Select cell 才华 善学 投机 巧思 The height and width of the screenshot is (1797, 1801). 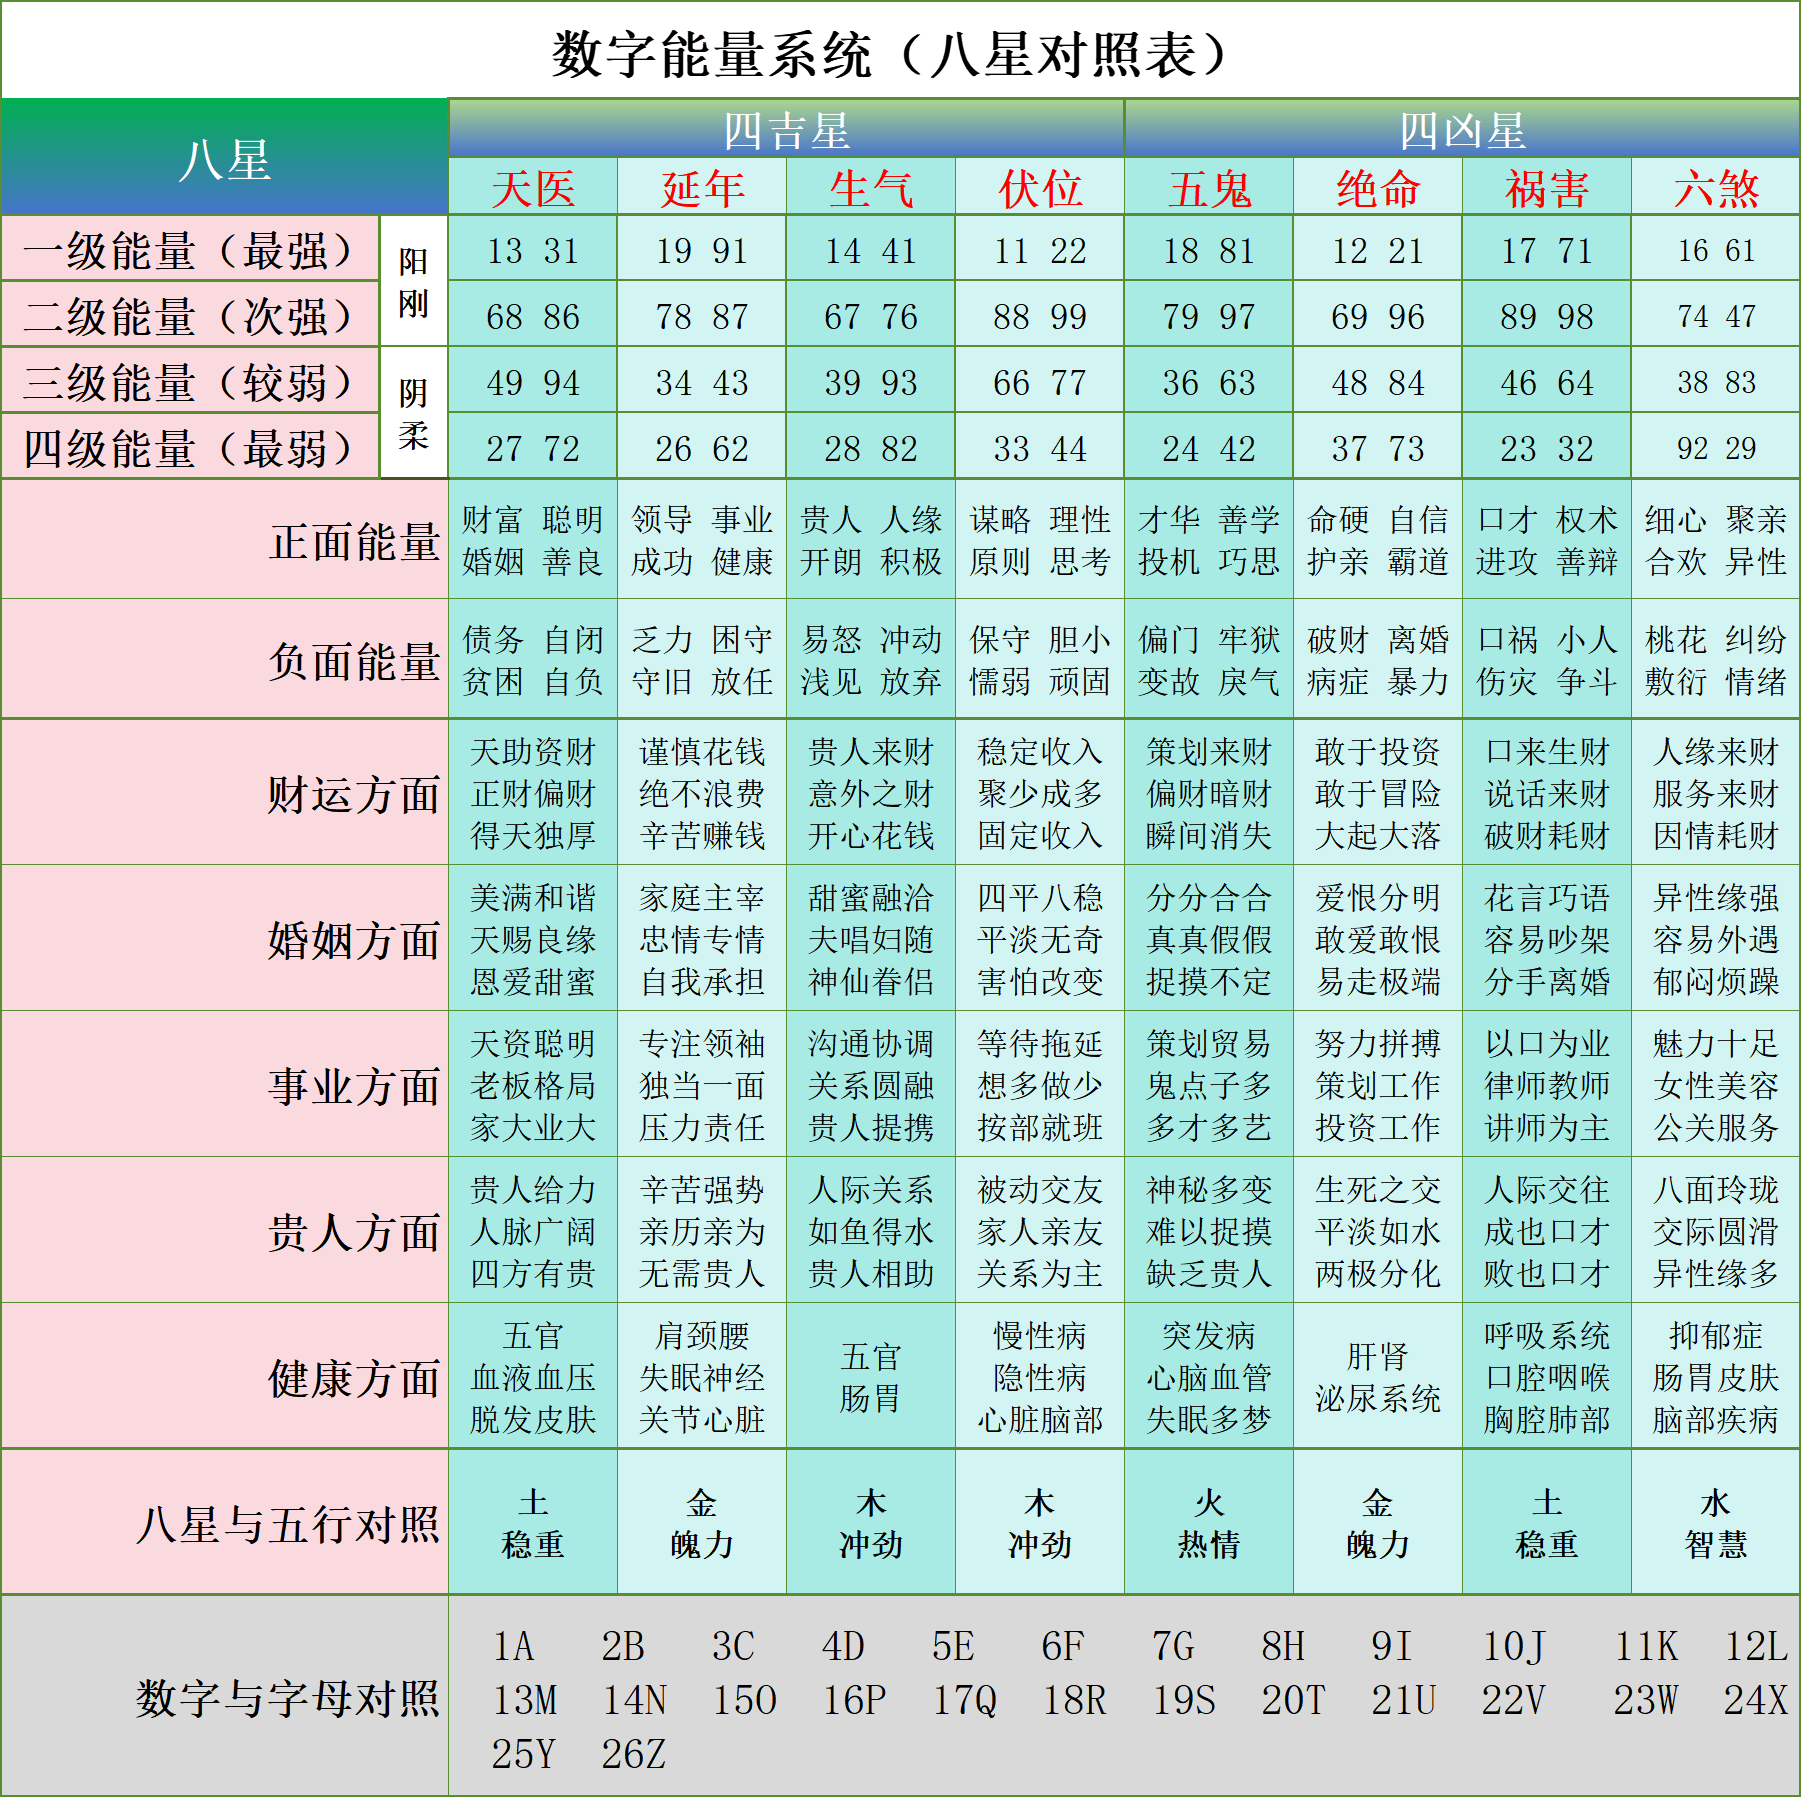point(1209,540)
